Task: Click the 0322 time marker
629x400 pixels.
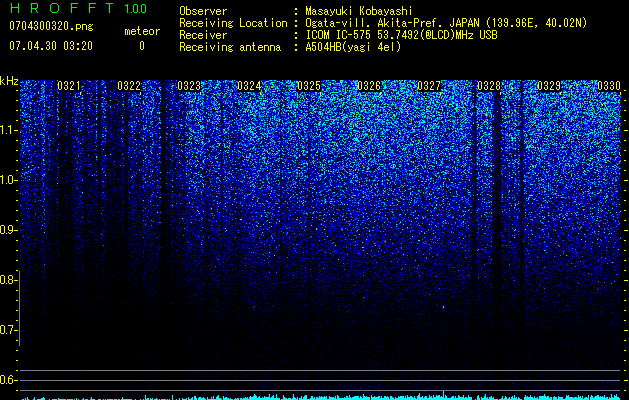Action: click(x=129, y=86)
